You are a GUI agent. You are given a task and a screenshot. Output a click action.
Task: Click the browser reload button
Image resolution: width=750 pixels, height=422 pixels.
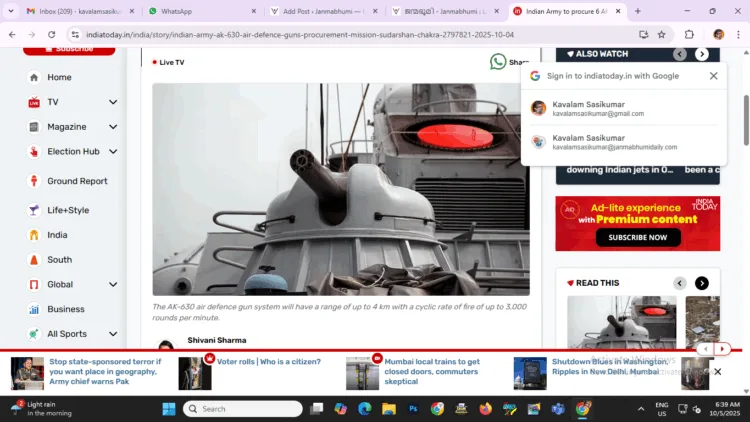pos(54,34)
